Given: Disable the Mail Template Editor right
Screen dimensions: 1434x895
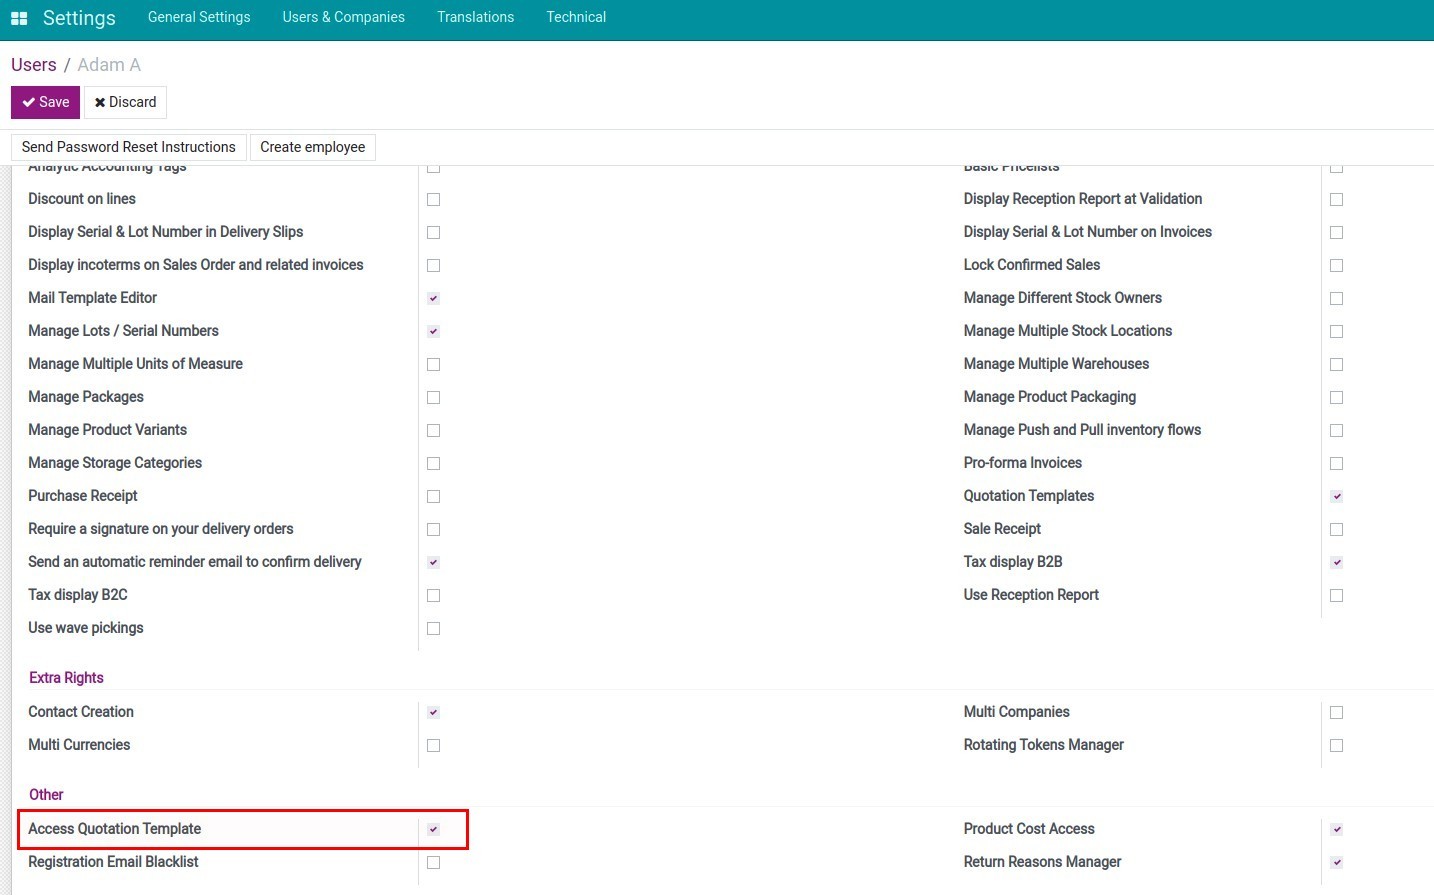Looking at the screenshot, I should pyautogui.click(x=433, y=298).
